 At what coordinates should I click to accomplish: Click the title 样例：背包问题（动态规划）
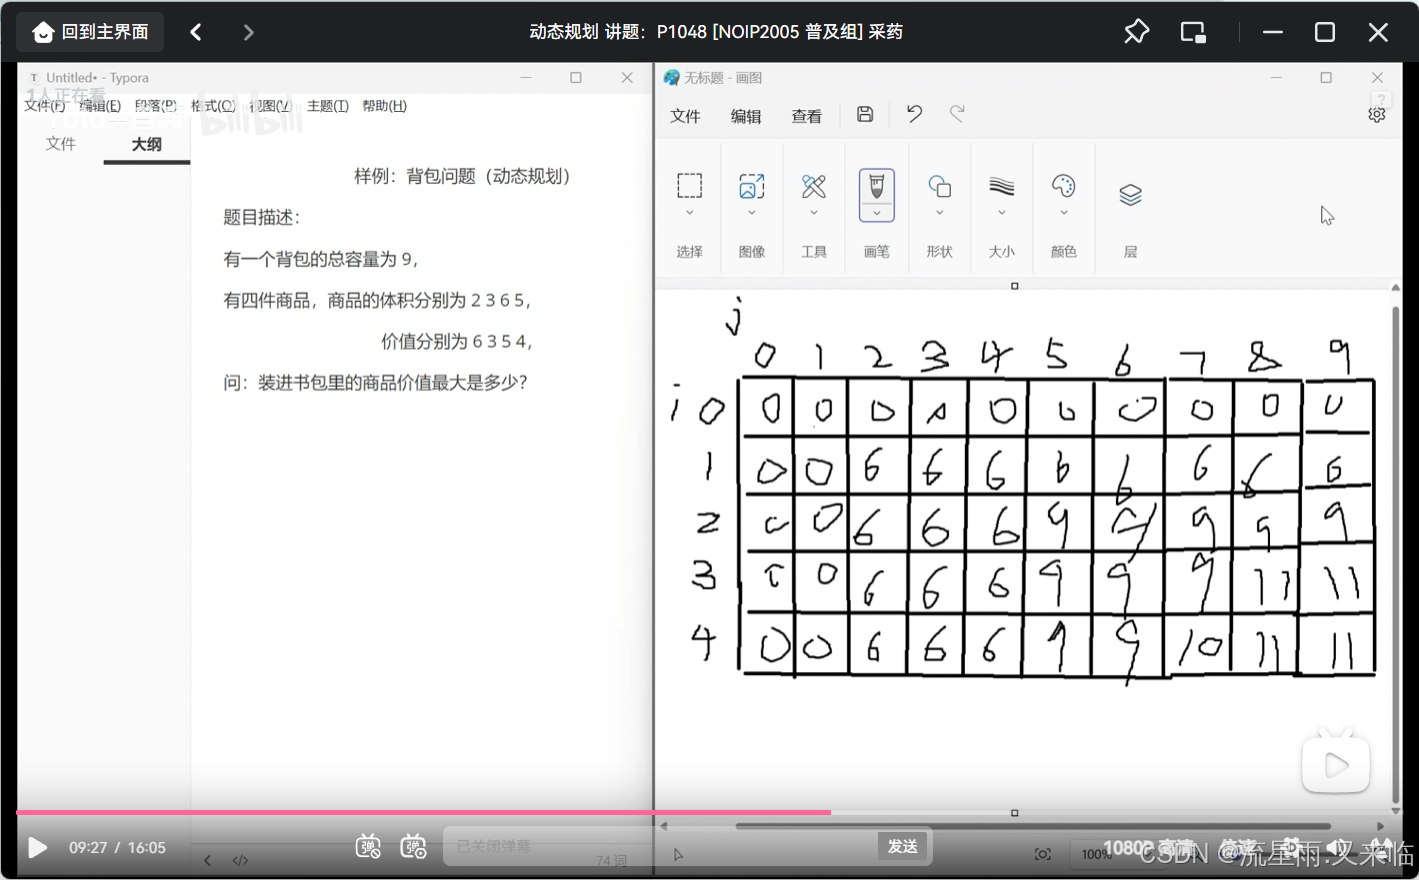tap(465, 176)
